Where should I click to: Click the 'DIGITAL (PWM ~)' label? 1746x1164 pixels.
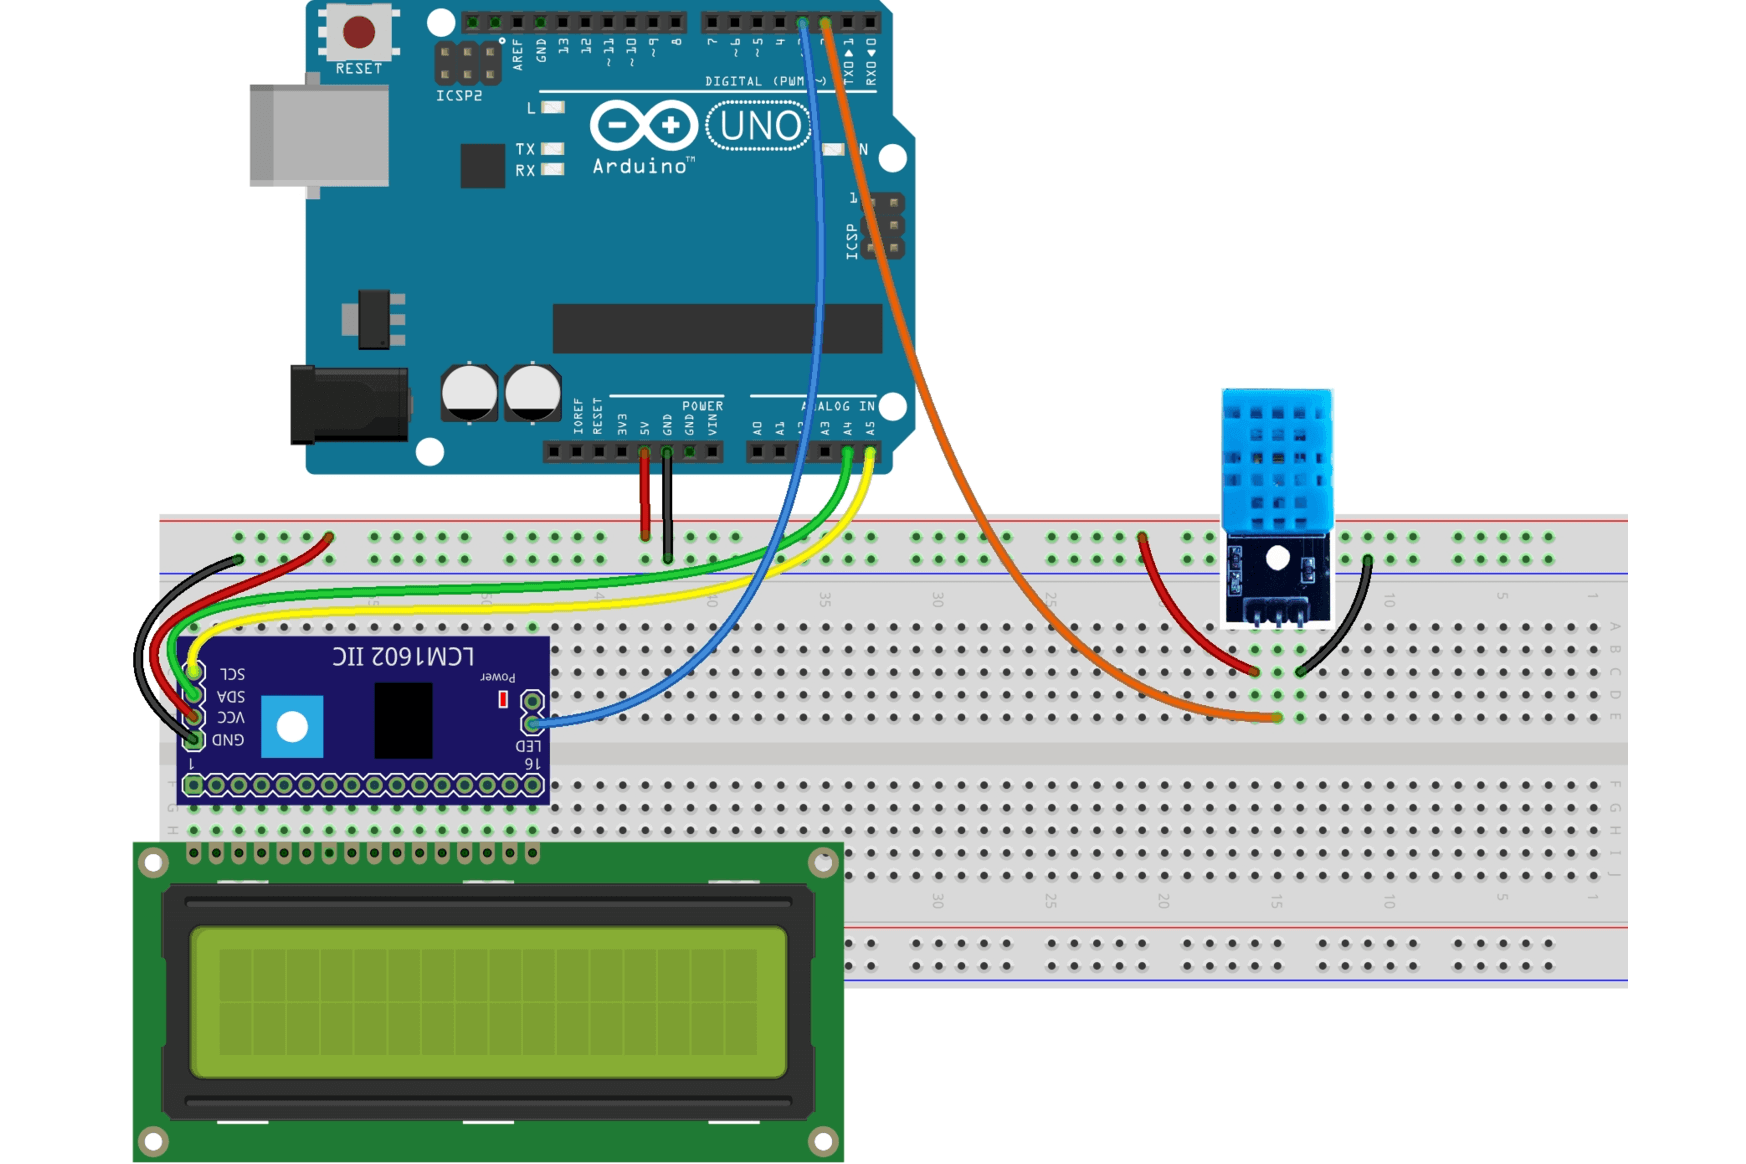(766, 81)
